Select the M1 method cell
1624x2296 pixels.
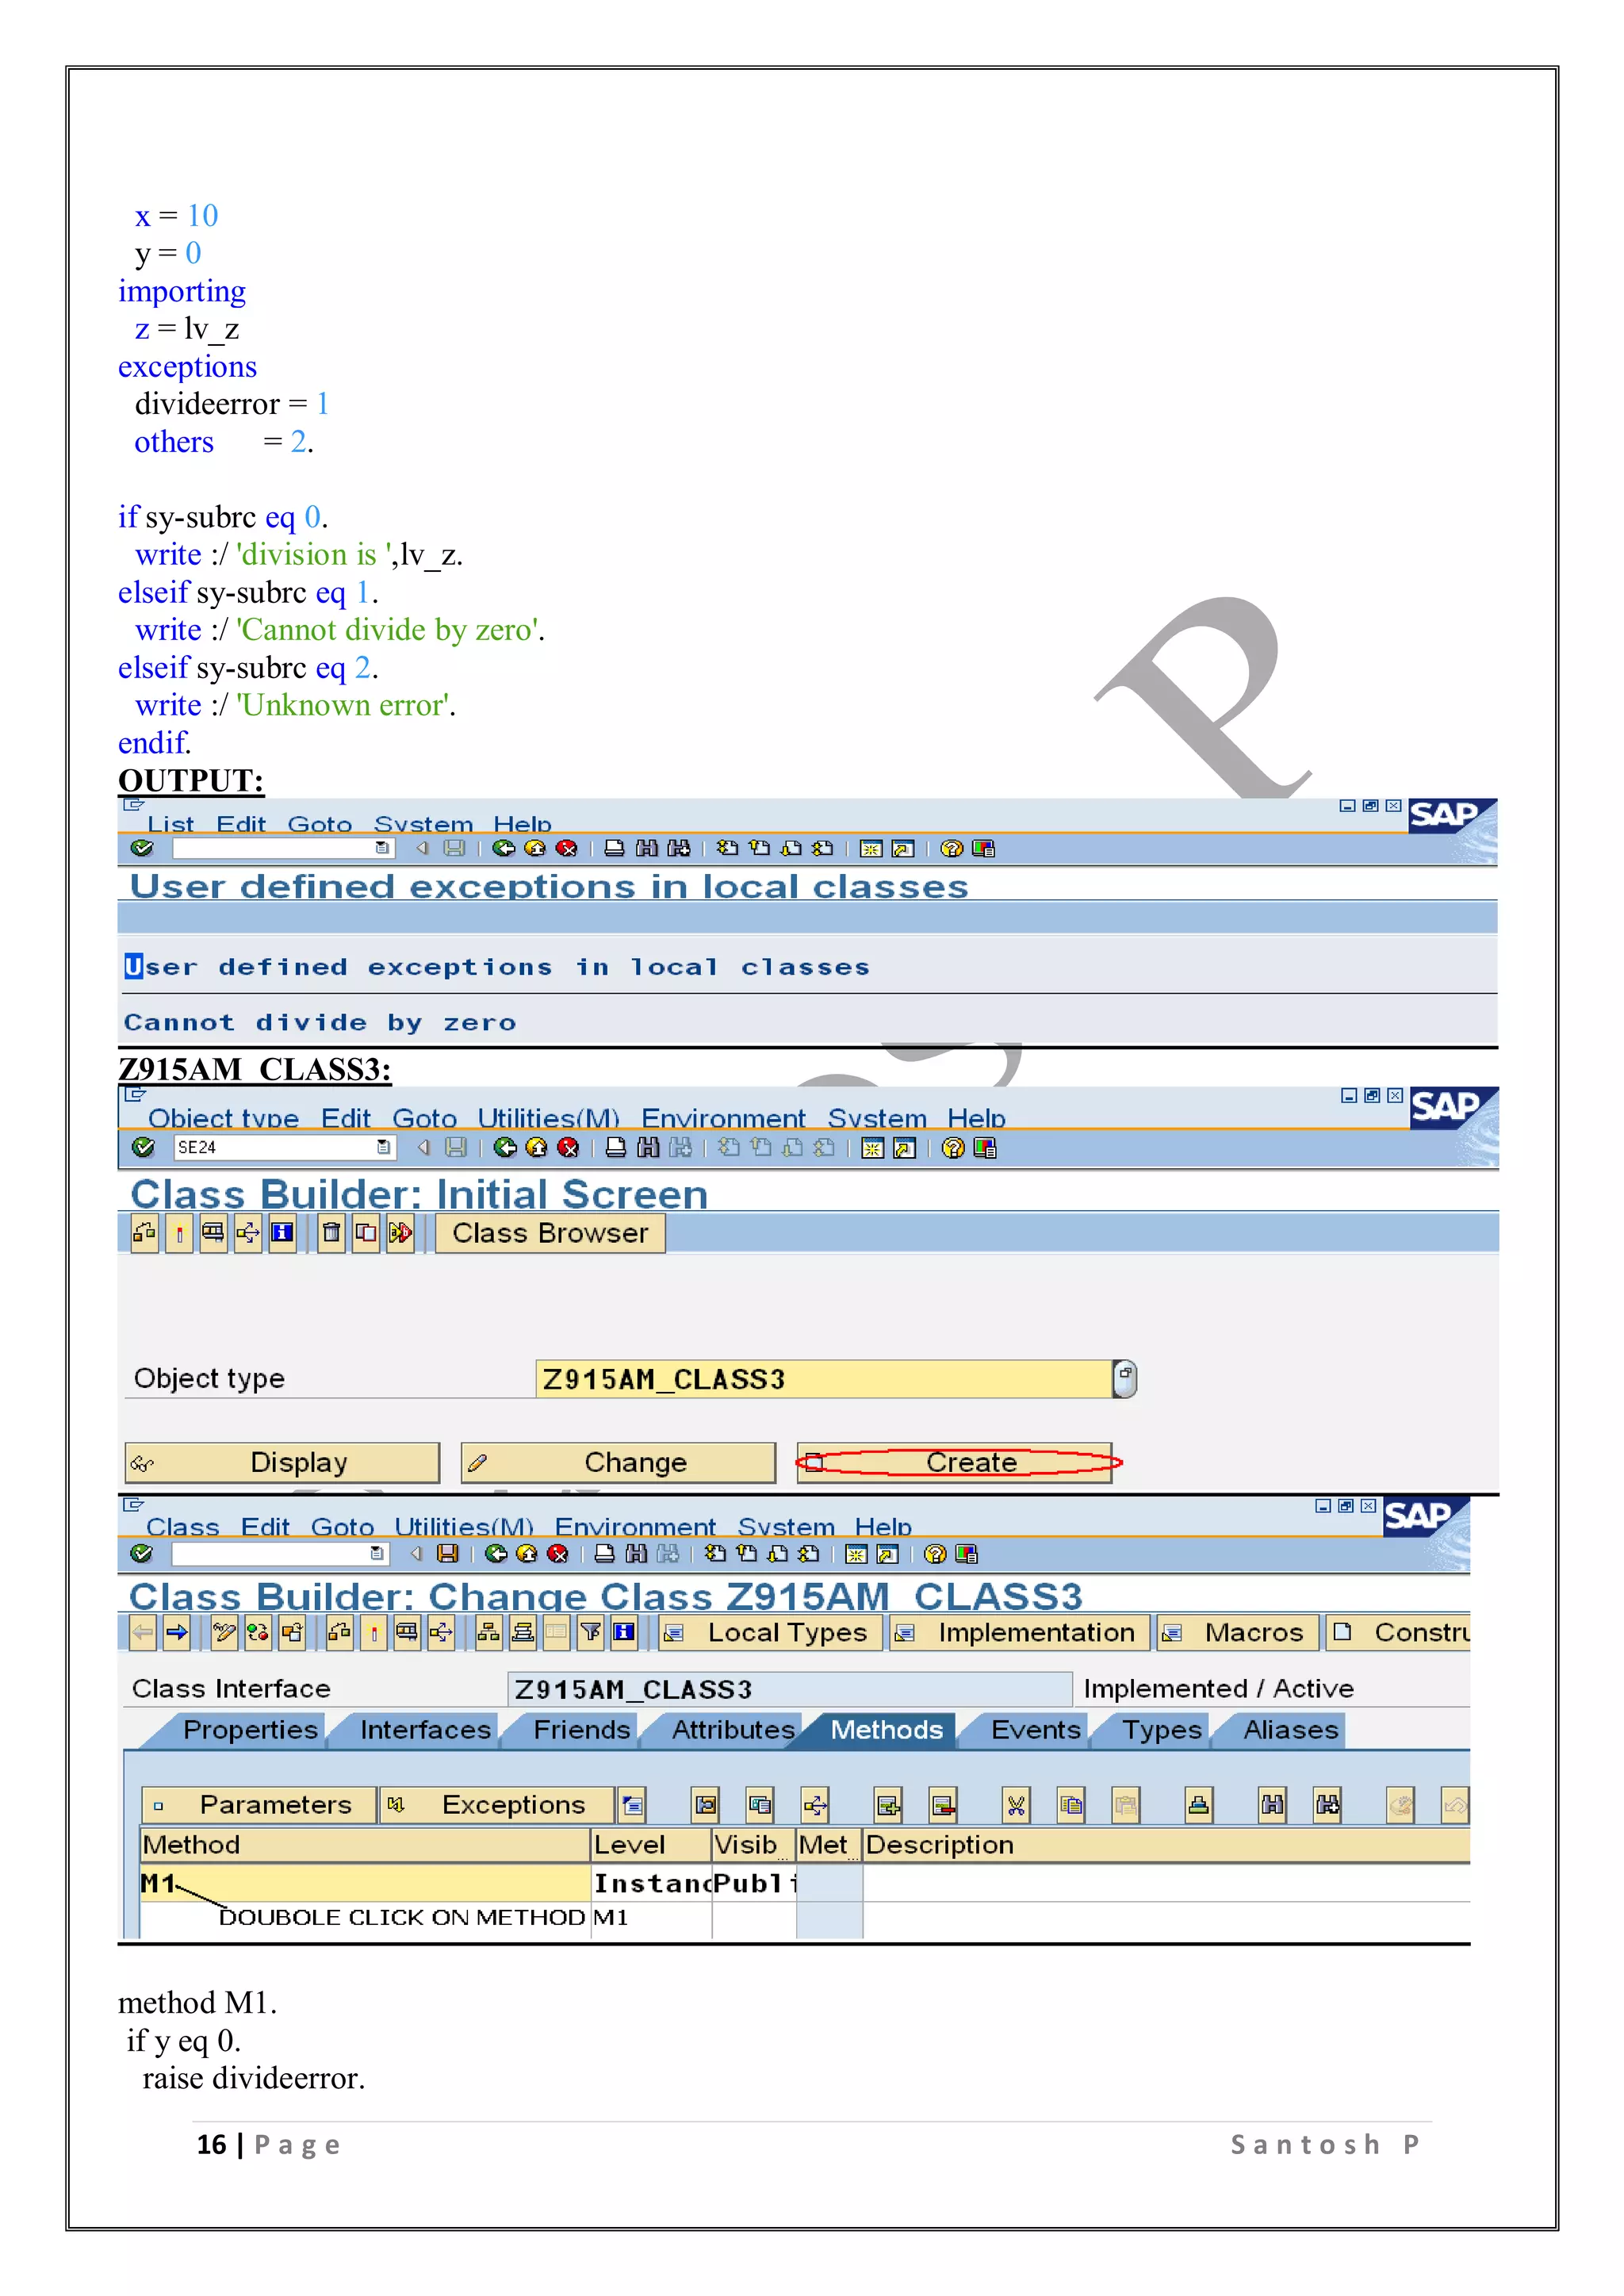coord(365,1884)
